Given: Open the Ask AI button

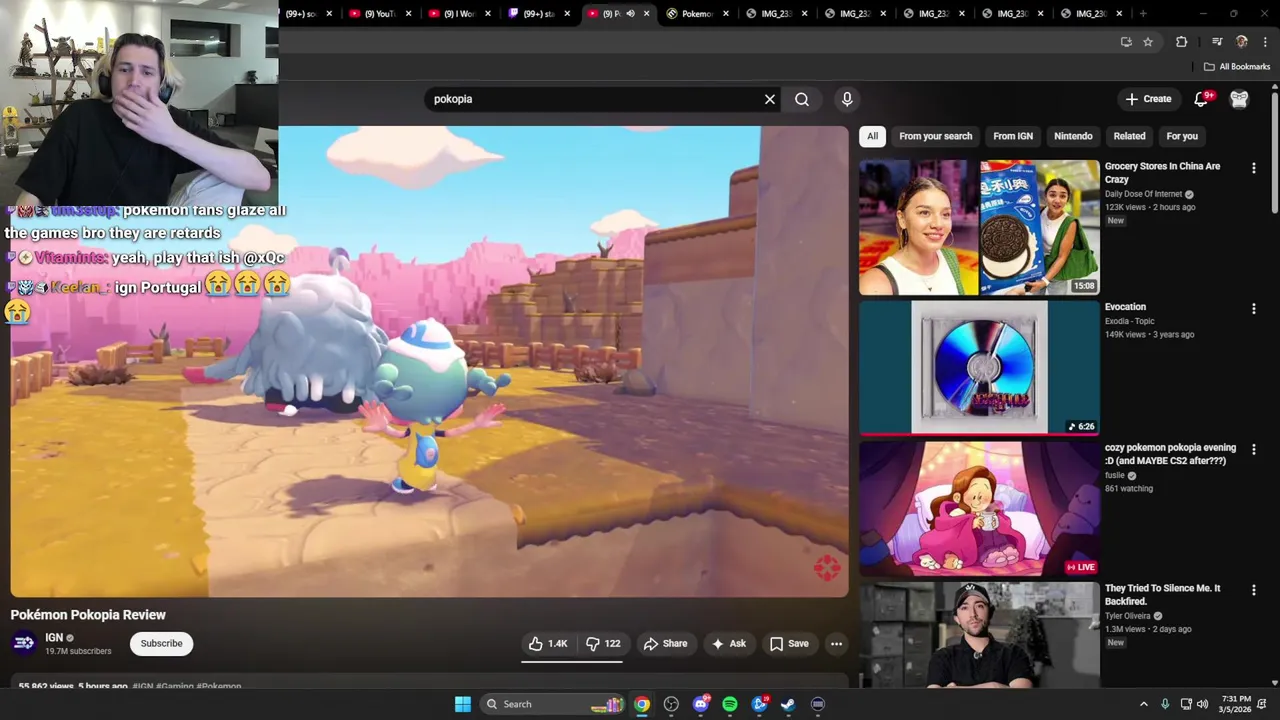Looking at the screenshot, I should pos(728,644).
